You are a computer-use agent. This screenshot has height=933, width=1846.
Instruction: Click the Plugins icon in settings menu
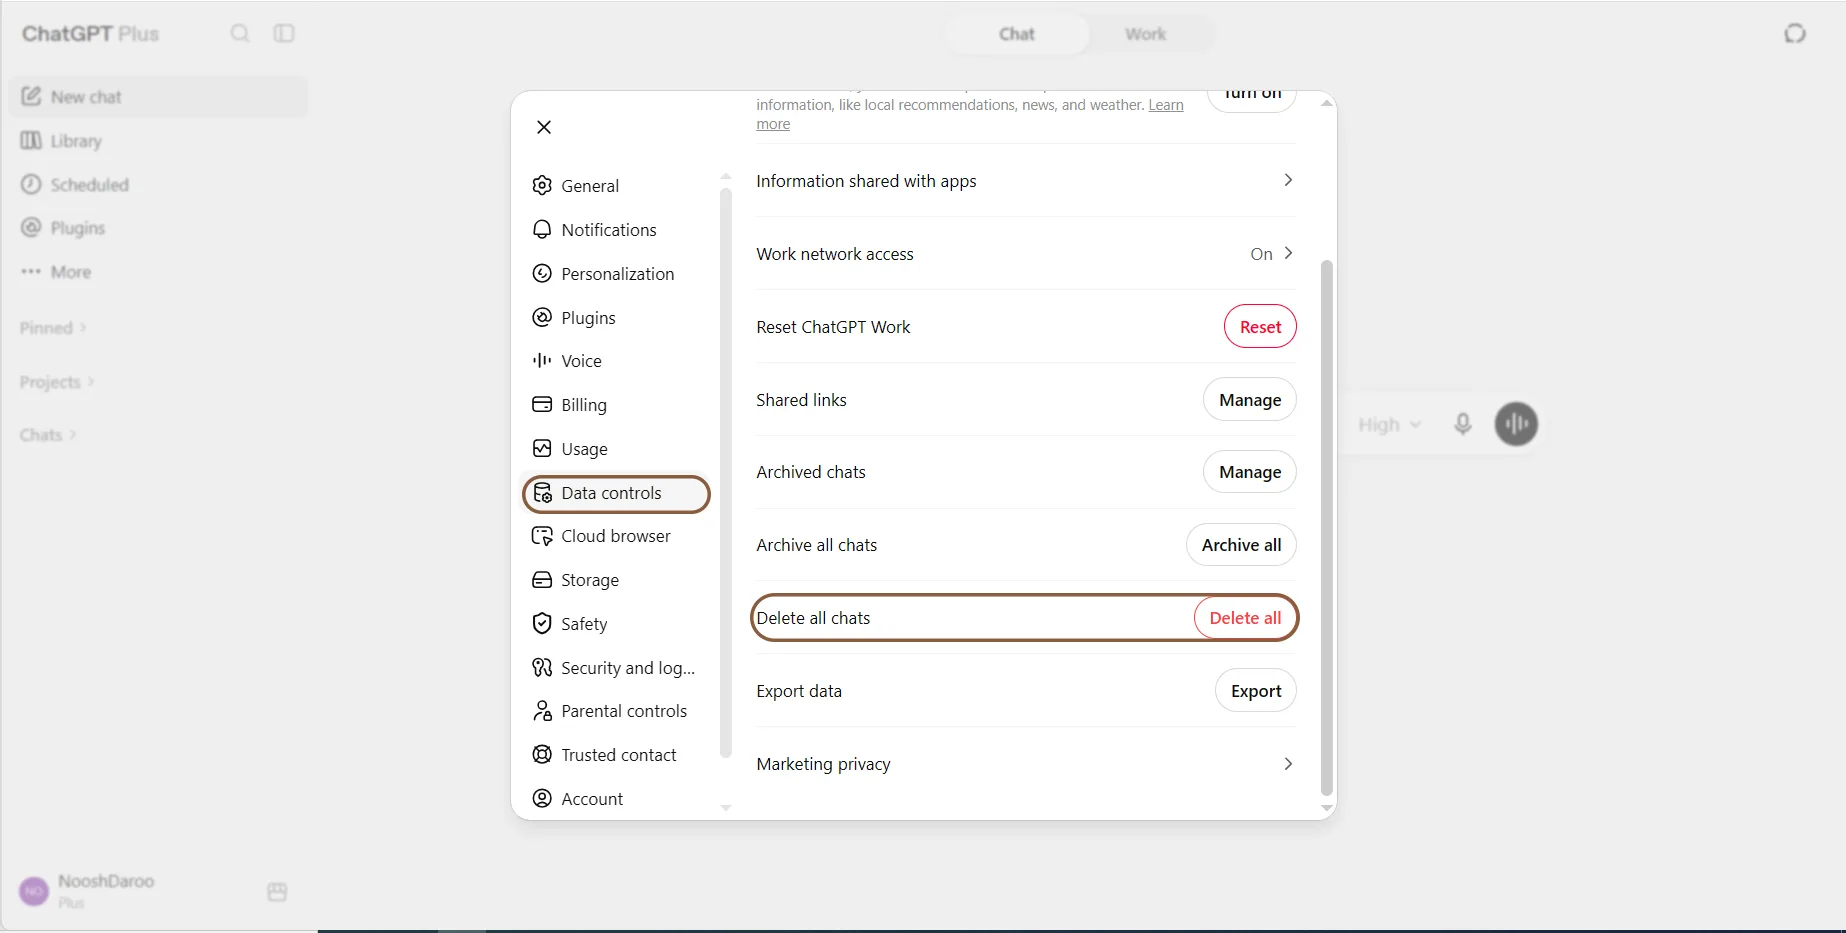[x=542, y=317]
